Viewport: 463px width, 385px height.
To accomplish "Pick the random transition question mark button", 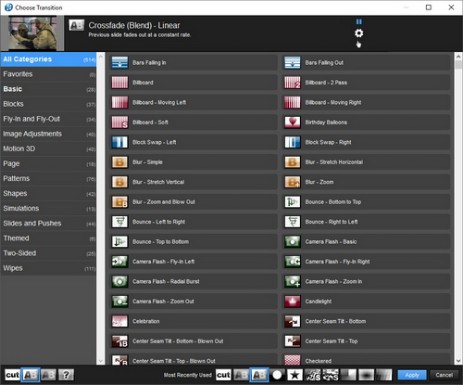I will click(x=66, y=375).
